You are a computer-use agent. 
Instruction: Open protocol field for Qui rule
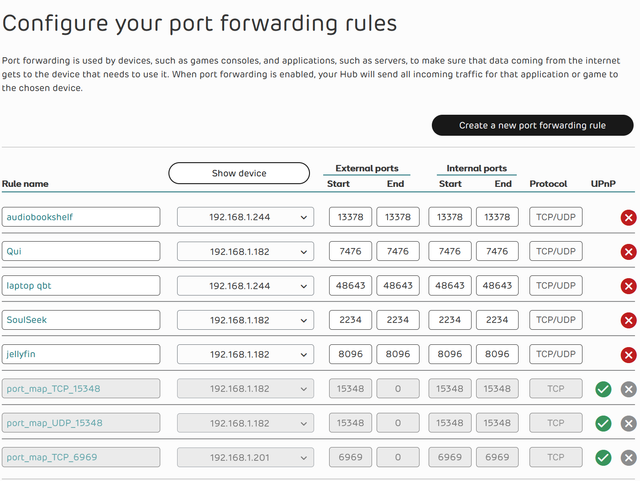(556, 251)
